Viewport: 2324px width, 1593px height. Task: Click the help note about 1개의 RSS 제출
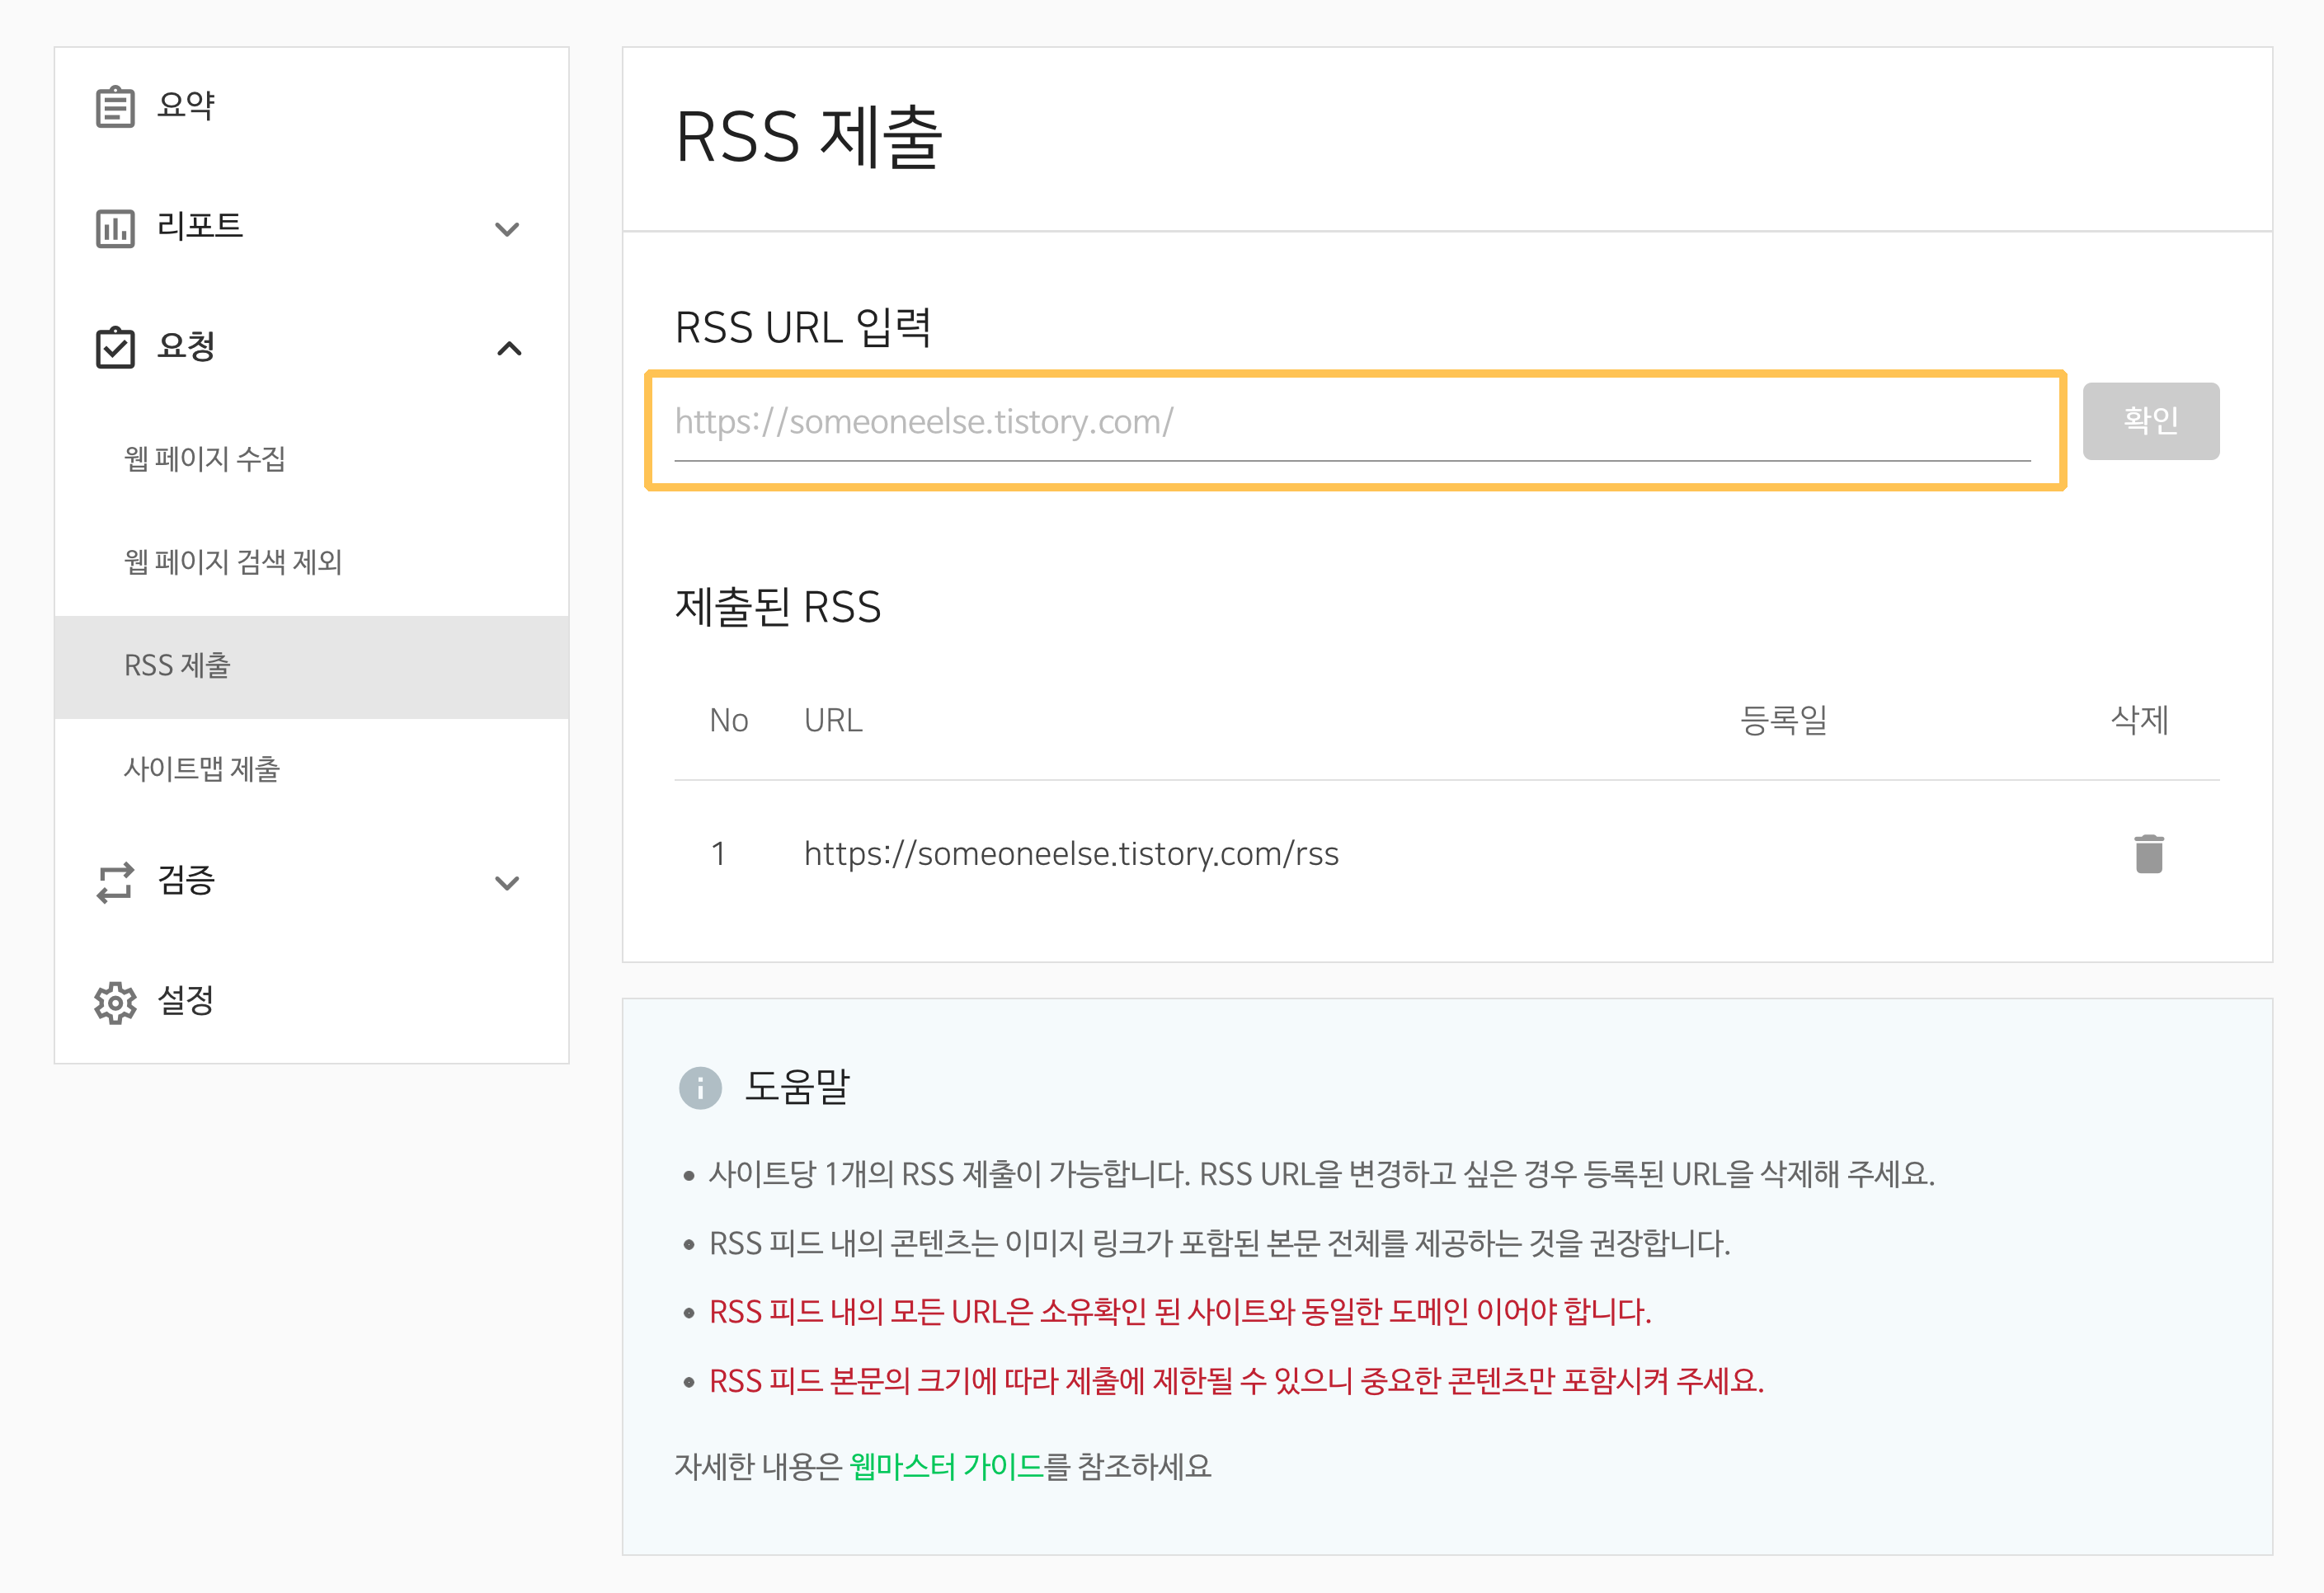coord(1322,1174)
